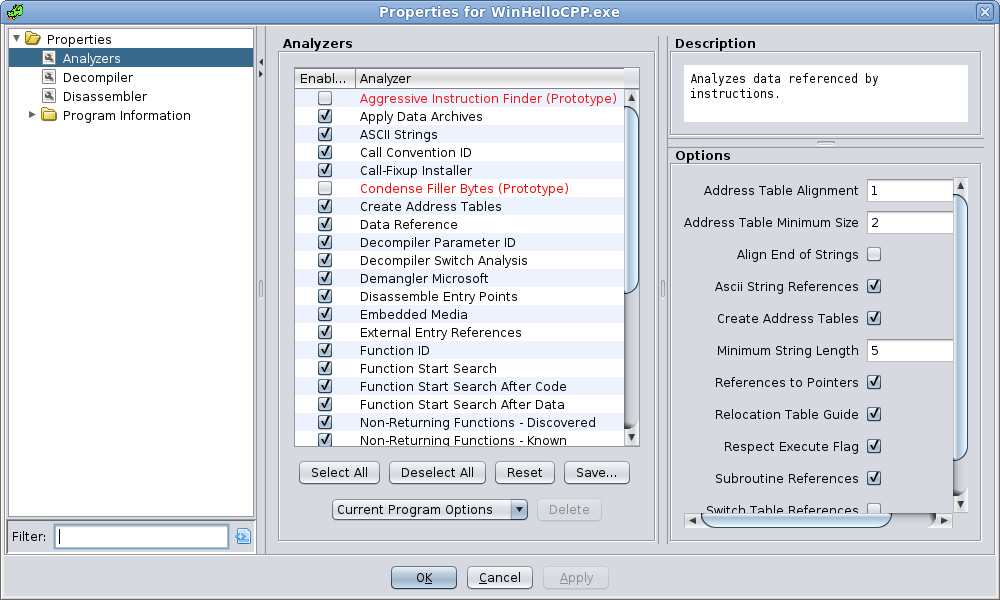The width and height of the screenshot is (1000, 600).
Task: Click the Save... button
Action: pos(596,473)
